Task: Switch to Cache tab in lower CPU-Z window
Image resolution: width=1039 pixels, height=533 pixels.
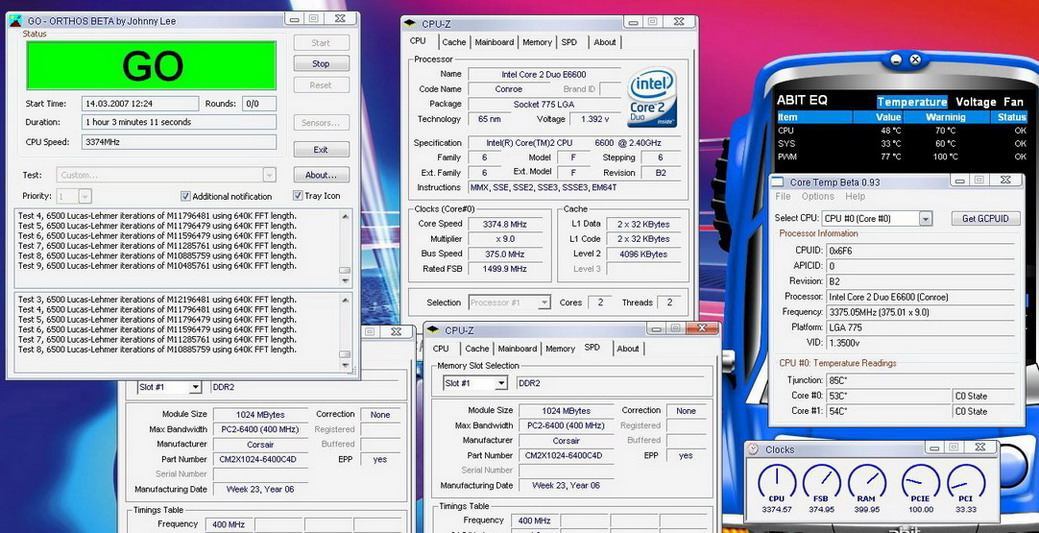Action: [x=477, y=349]
